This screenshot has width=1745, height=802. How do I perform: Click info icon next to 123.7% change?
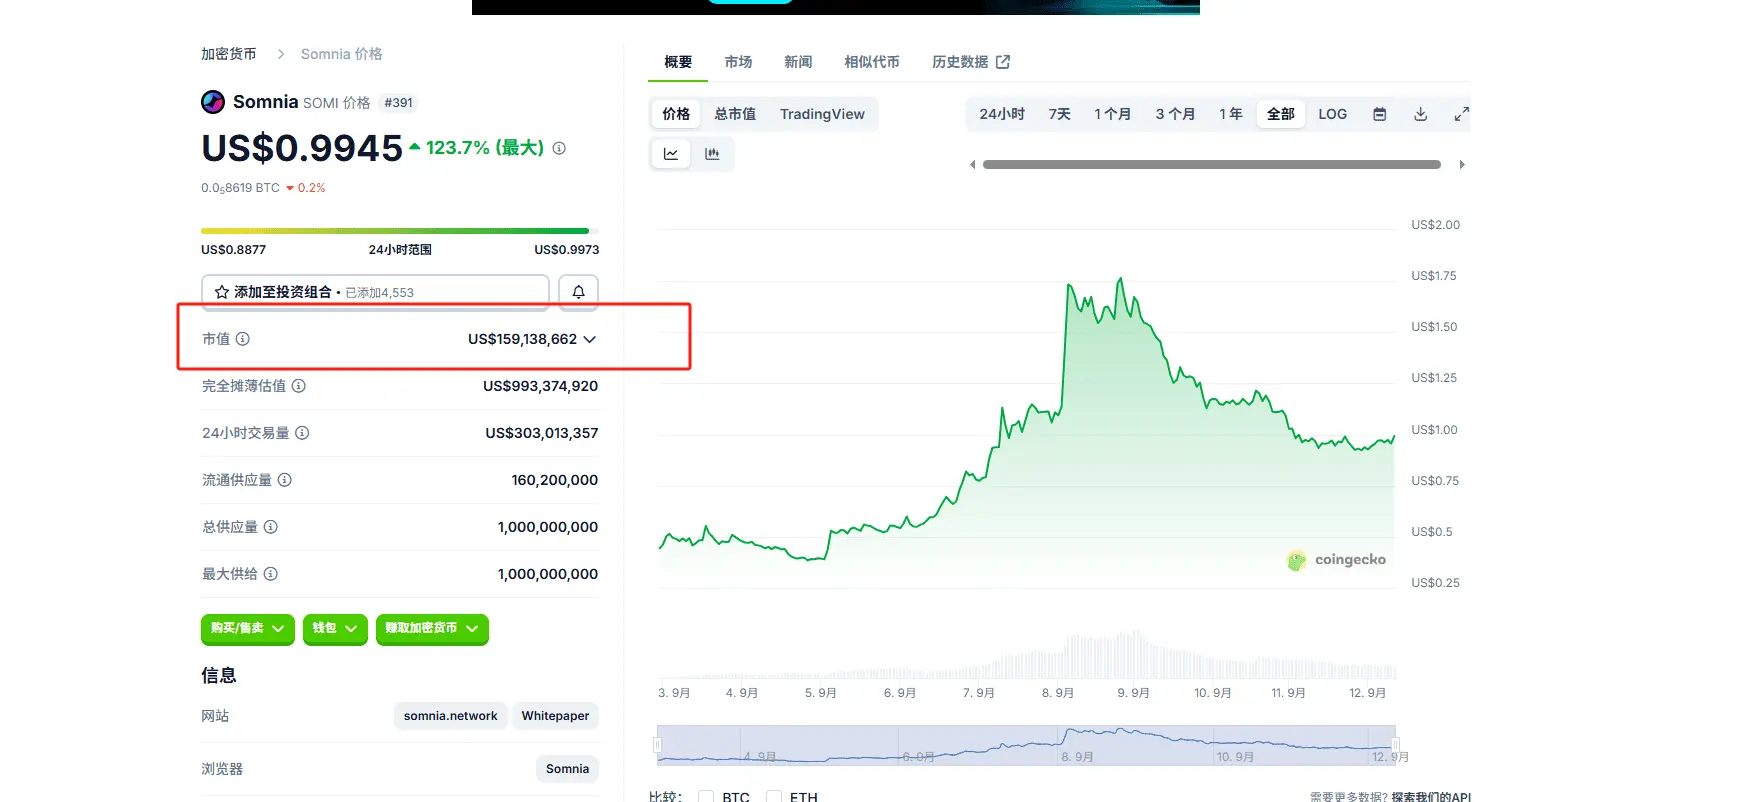(559, 148)
